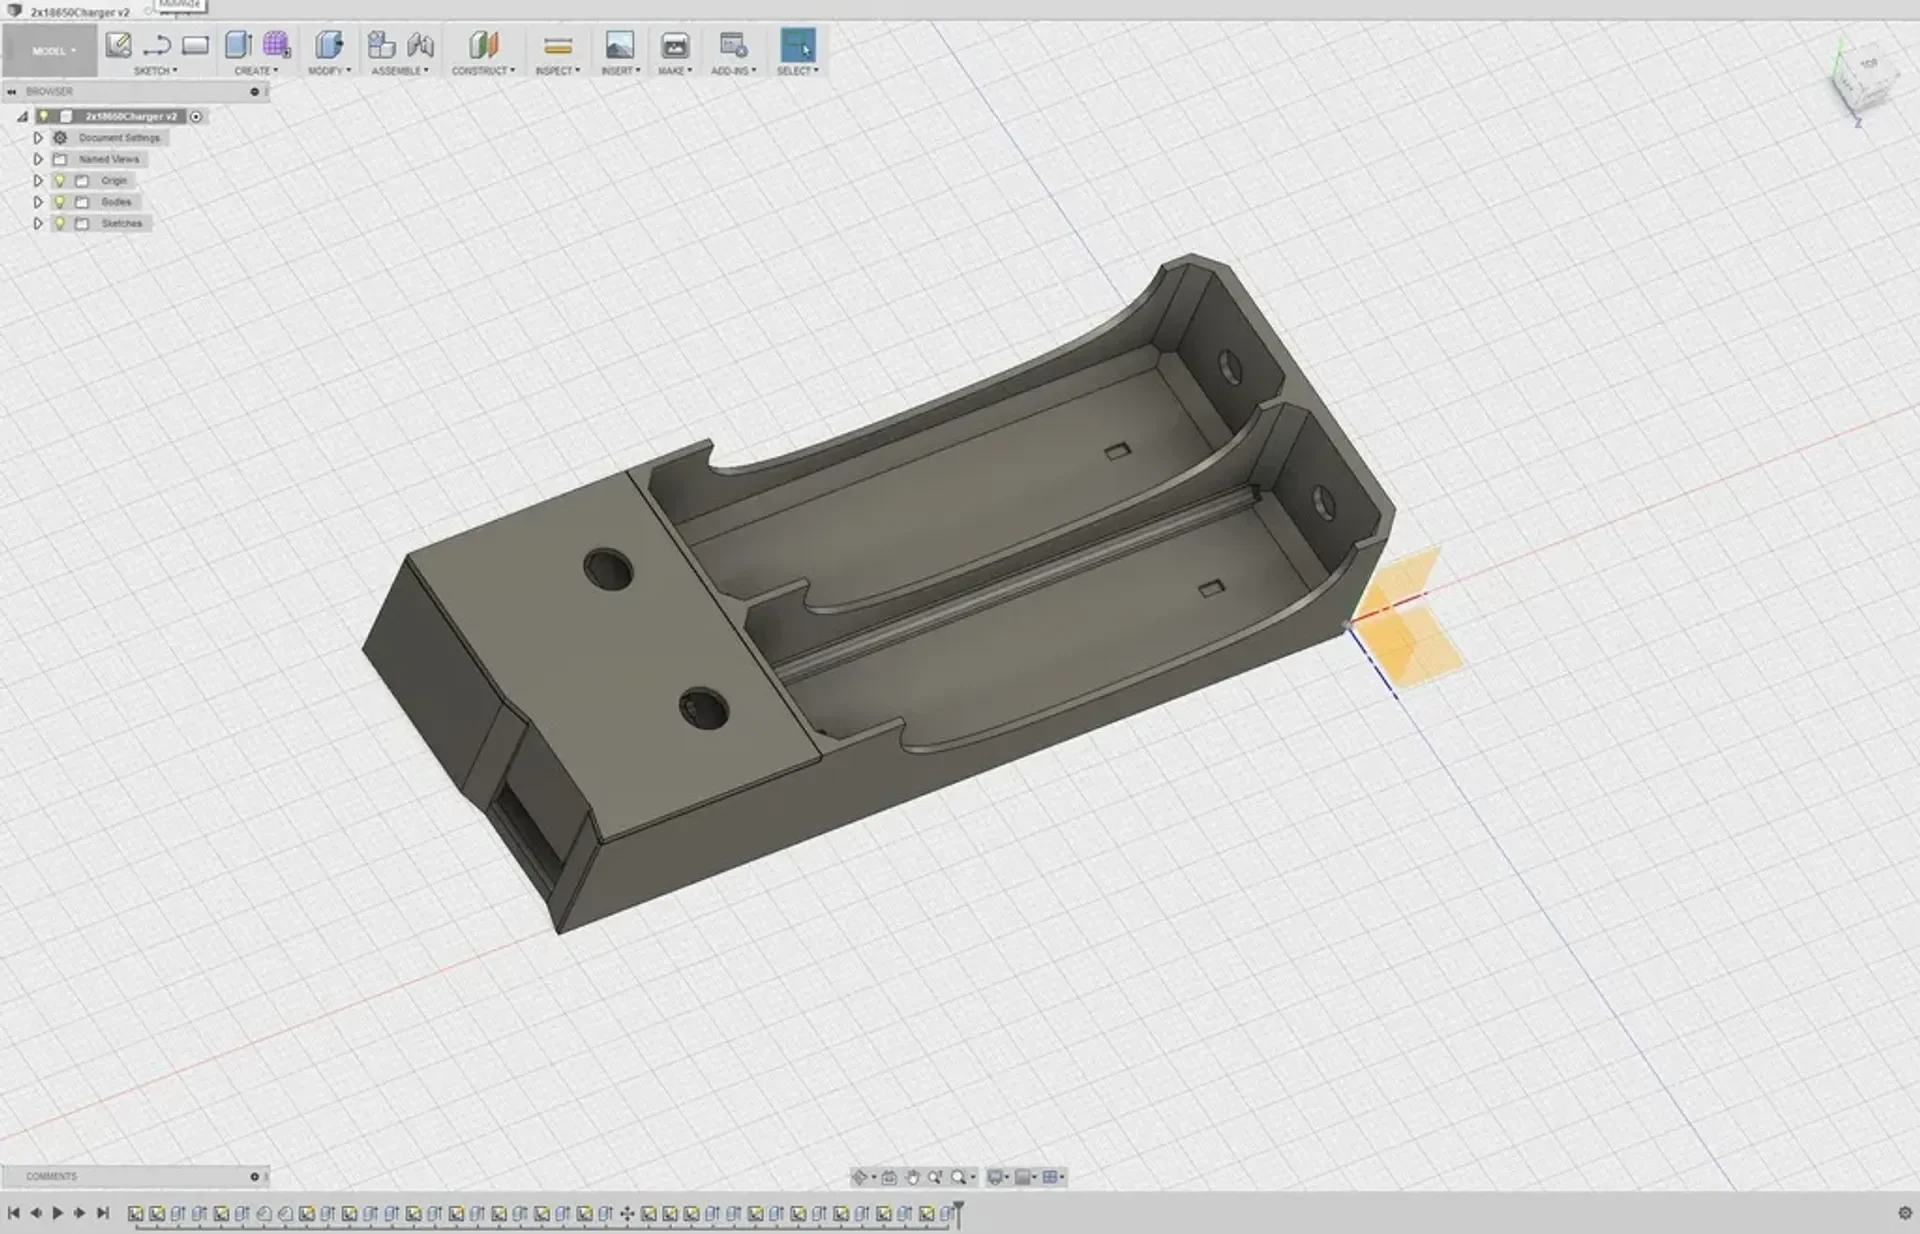
Task: Select the Pan hand tool
Action: tap(912, 1177)
